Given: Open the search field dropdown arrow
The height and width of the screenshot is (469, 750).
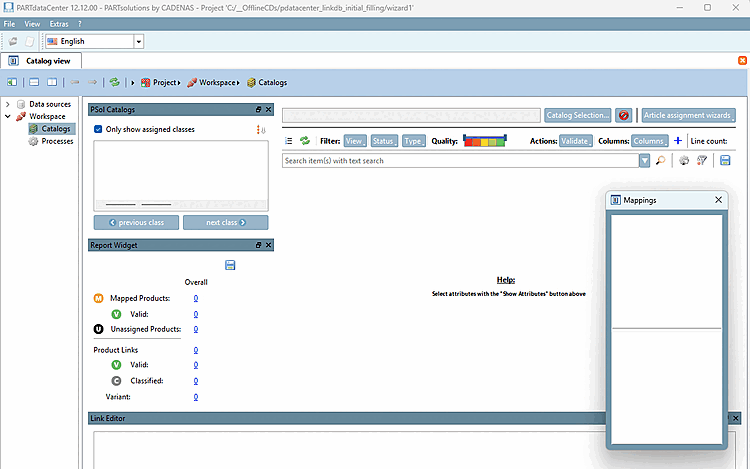Looking at the screenshot, I should [645, 161].
